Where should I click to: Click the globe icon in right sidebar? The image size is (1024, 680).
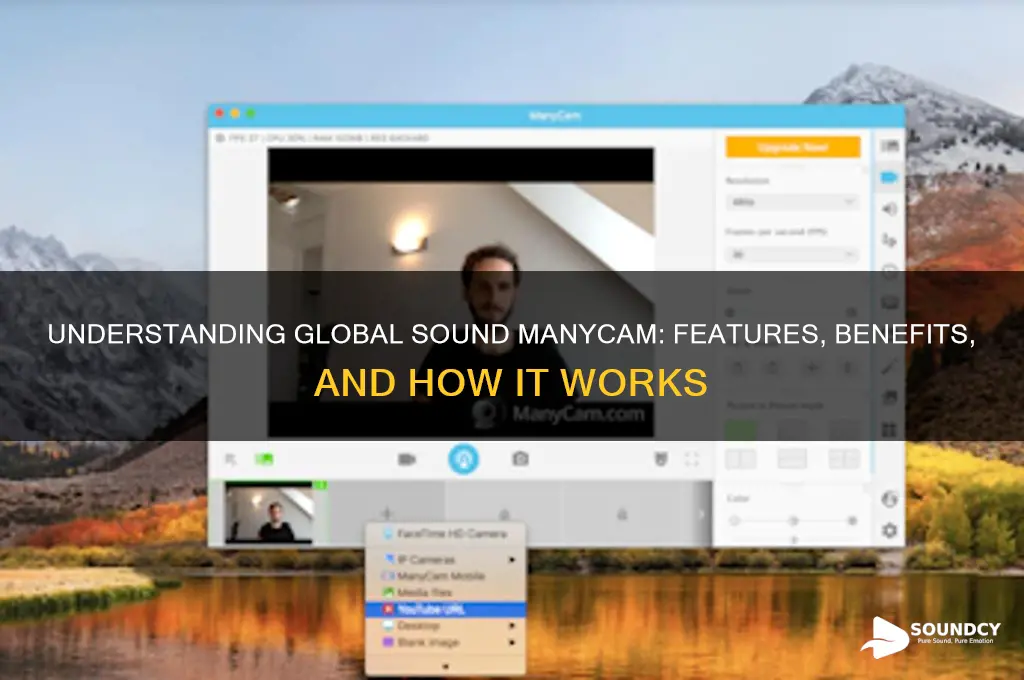[x=889, y=499]
